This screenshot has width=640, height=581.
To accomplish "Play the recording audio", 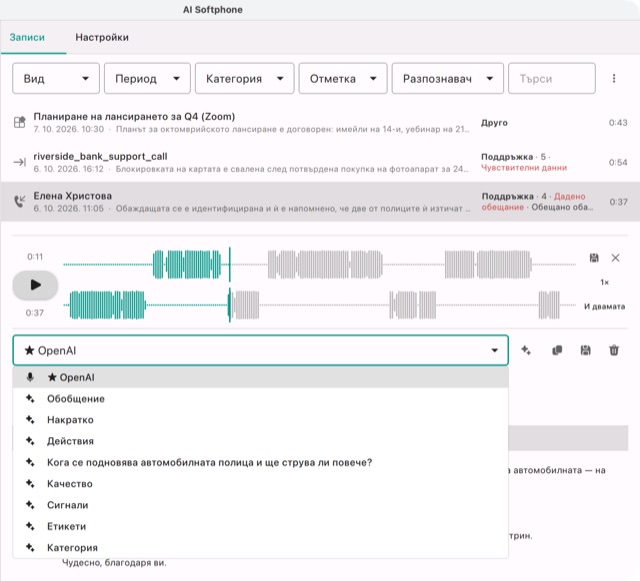I will coord(36,285).
